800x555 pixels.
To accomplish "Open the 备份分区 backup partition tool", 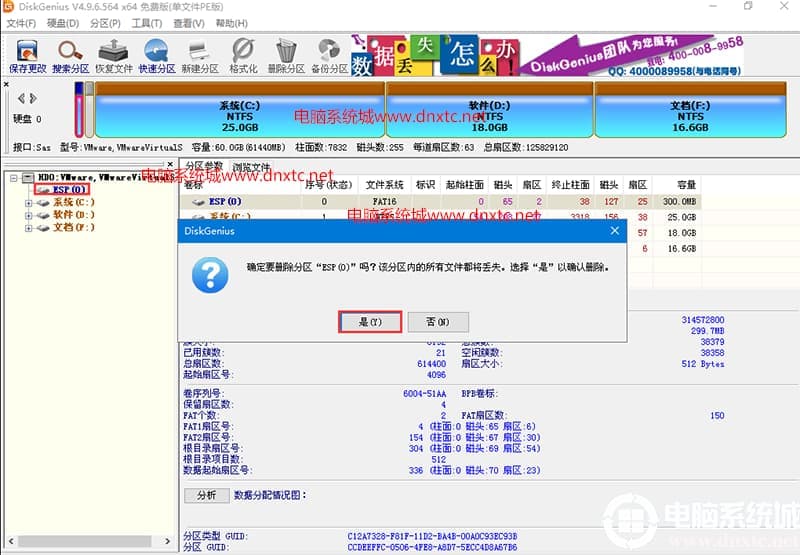I will pos(329,56).
